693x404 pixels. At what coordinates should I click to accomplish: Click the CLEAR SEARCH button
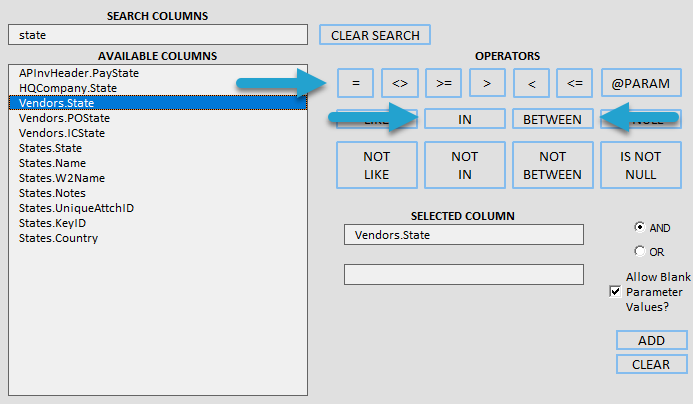click(x=375, y=35)
